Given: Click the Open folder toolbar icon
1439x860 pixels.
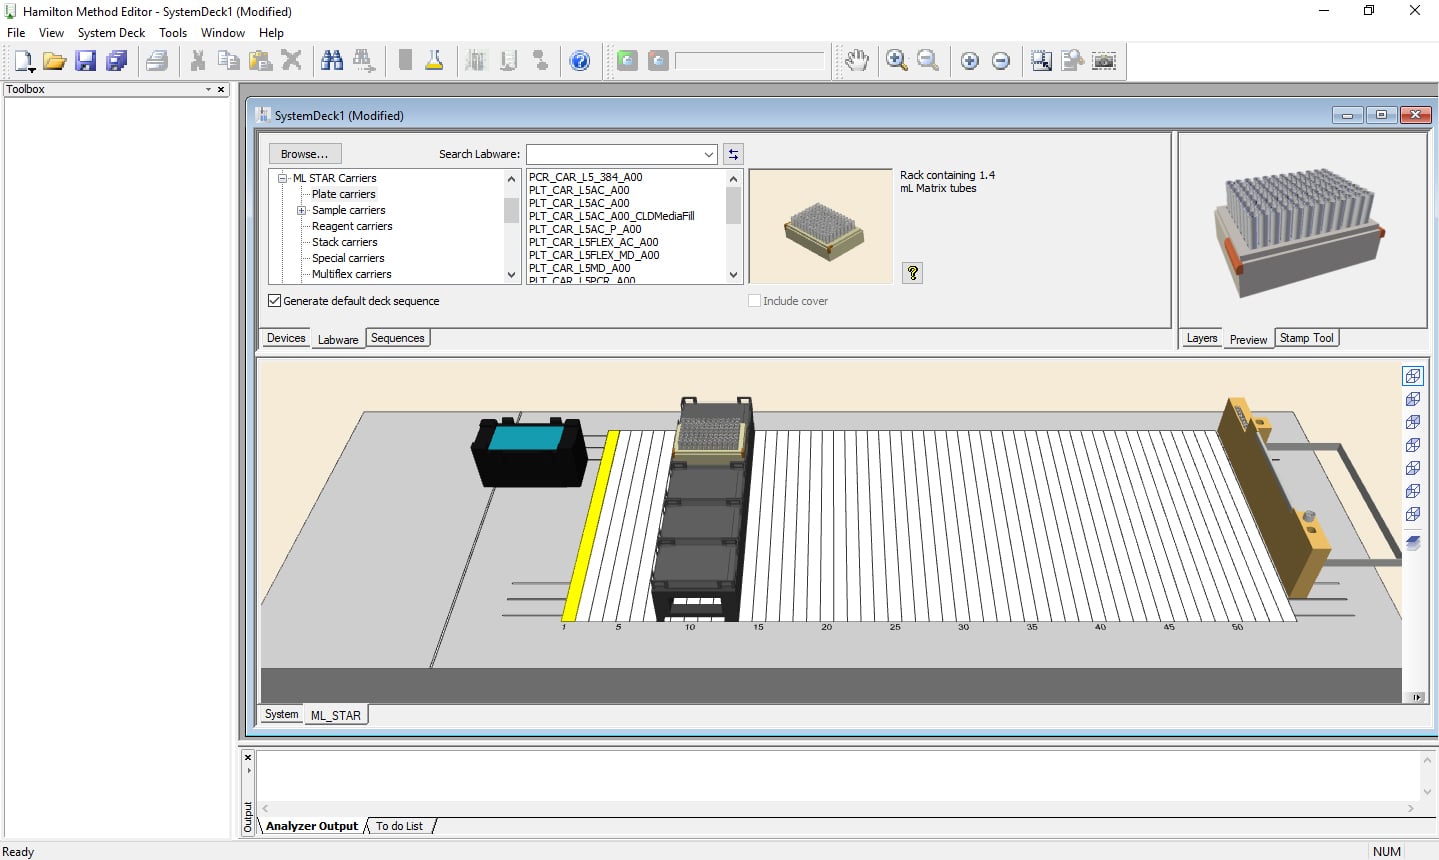Looking at the screenshot, I should point(55,61).
